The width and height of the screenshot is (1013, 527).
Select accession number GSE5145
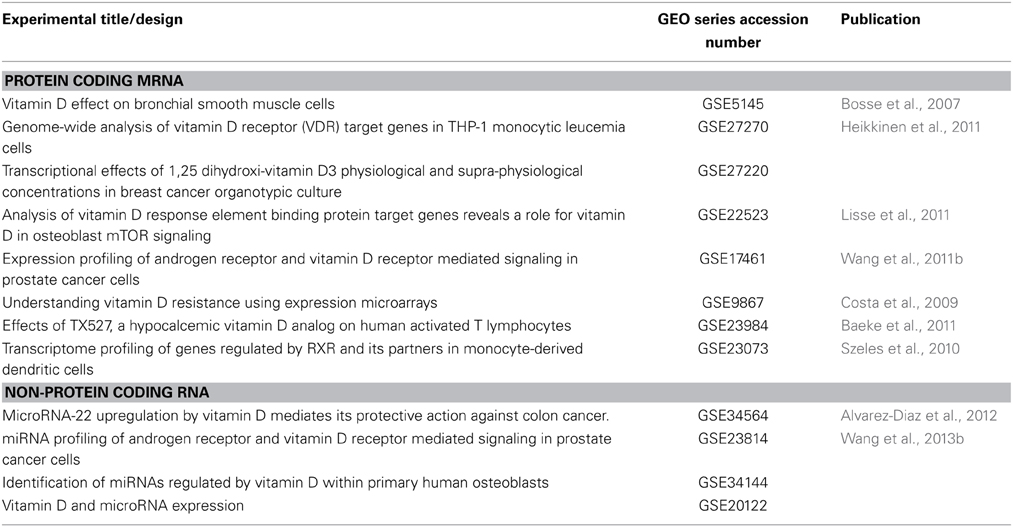pyautogui.click(x=733, y=104)
